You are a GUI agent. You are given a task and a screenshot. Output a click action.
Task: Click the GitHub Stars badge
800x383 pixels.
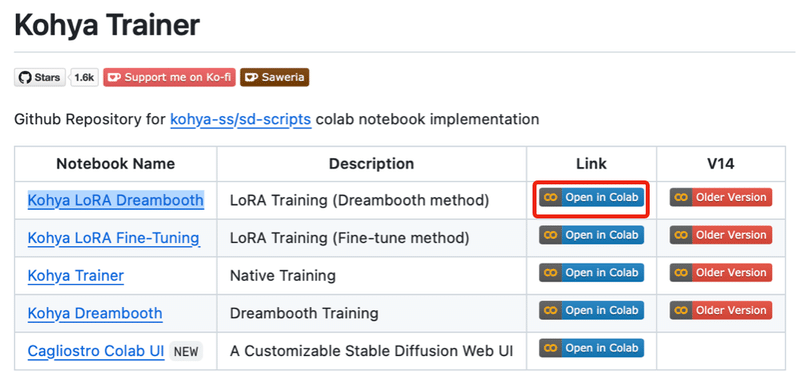pos(40,78)
